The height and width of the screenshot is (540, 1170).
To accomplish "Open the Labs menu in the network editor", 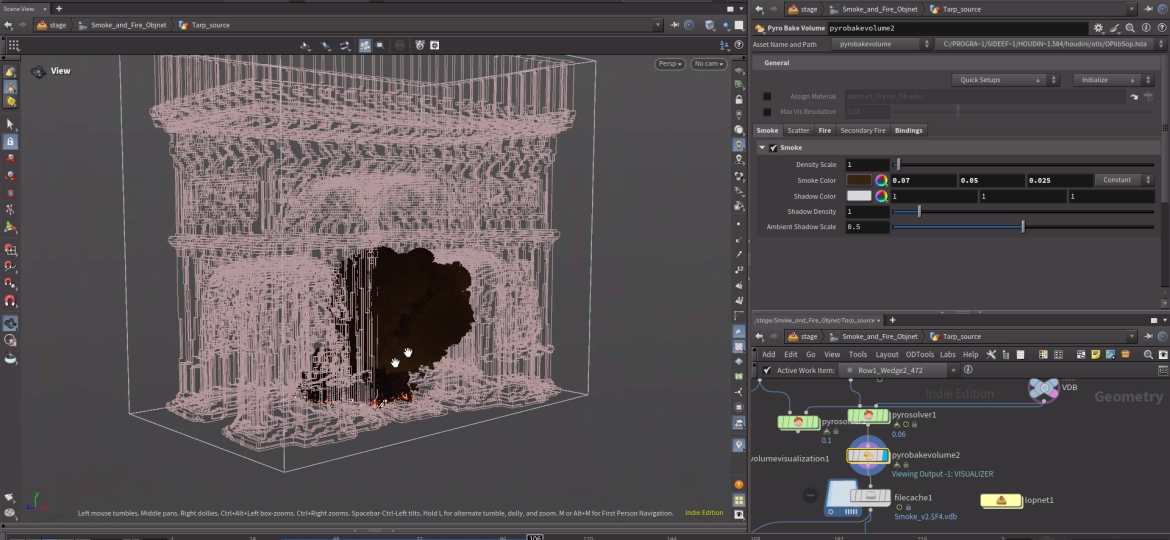I will tap(947, 354).
